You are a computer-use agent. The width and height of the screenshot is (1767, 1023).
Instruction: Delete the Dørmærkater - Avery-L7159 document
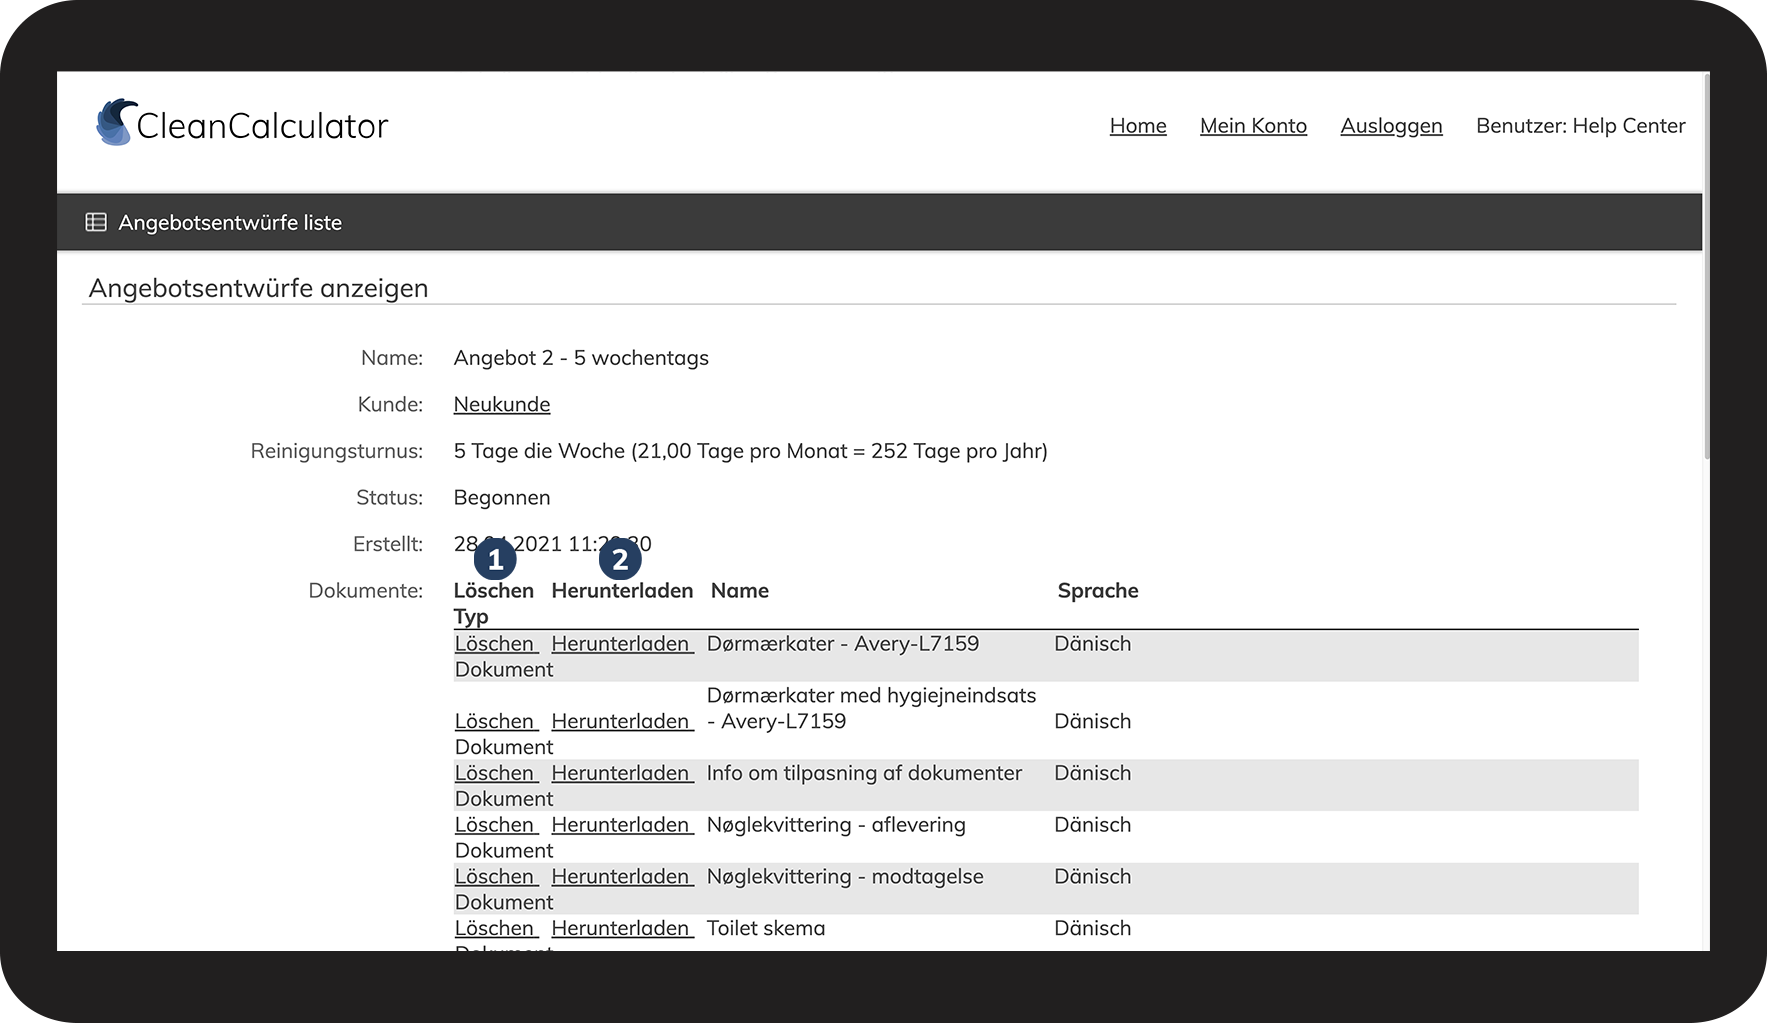pos(496,644)
